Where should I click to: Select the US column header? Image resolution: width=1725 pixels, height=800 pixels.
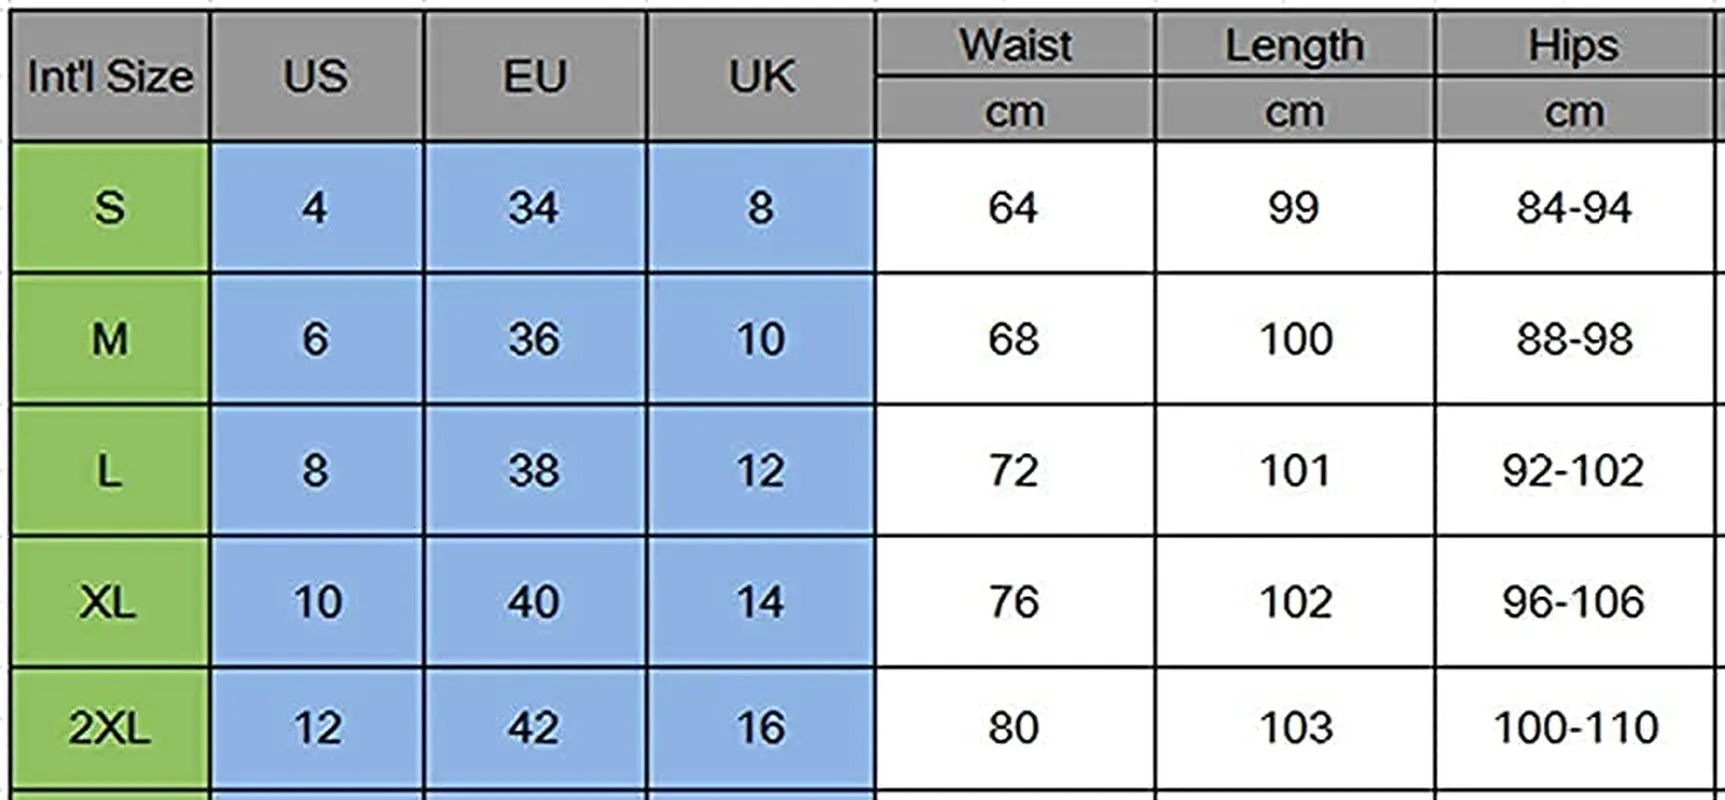pyautogui.click(x=316, y=76)
